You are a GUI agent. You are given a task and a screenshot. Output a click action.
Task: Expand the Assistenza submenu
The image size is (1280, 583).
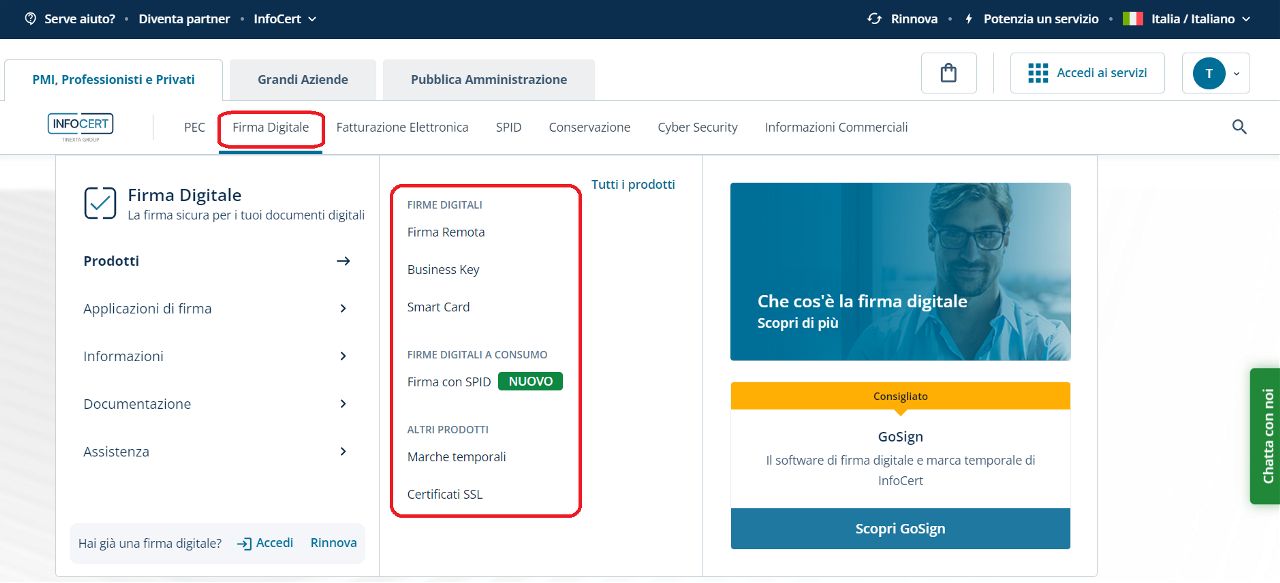tap(343, 452)
